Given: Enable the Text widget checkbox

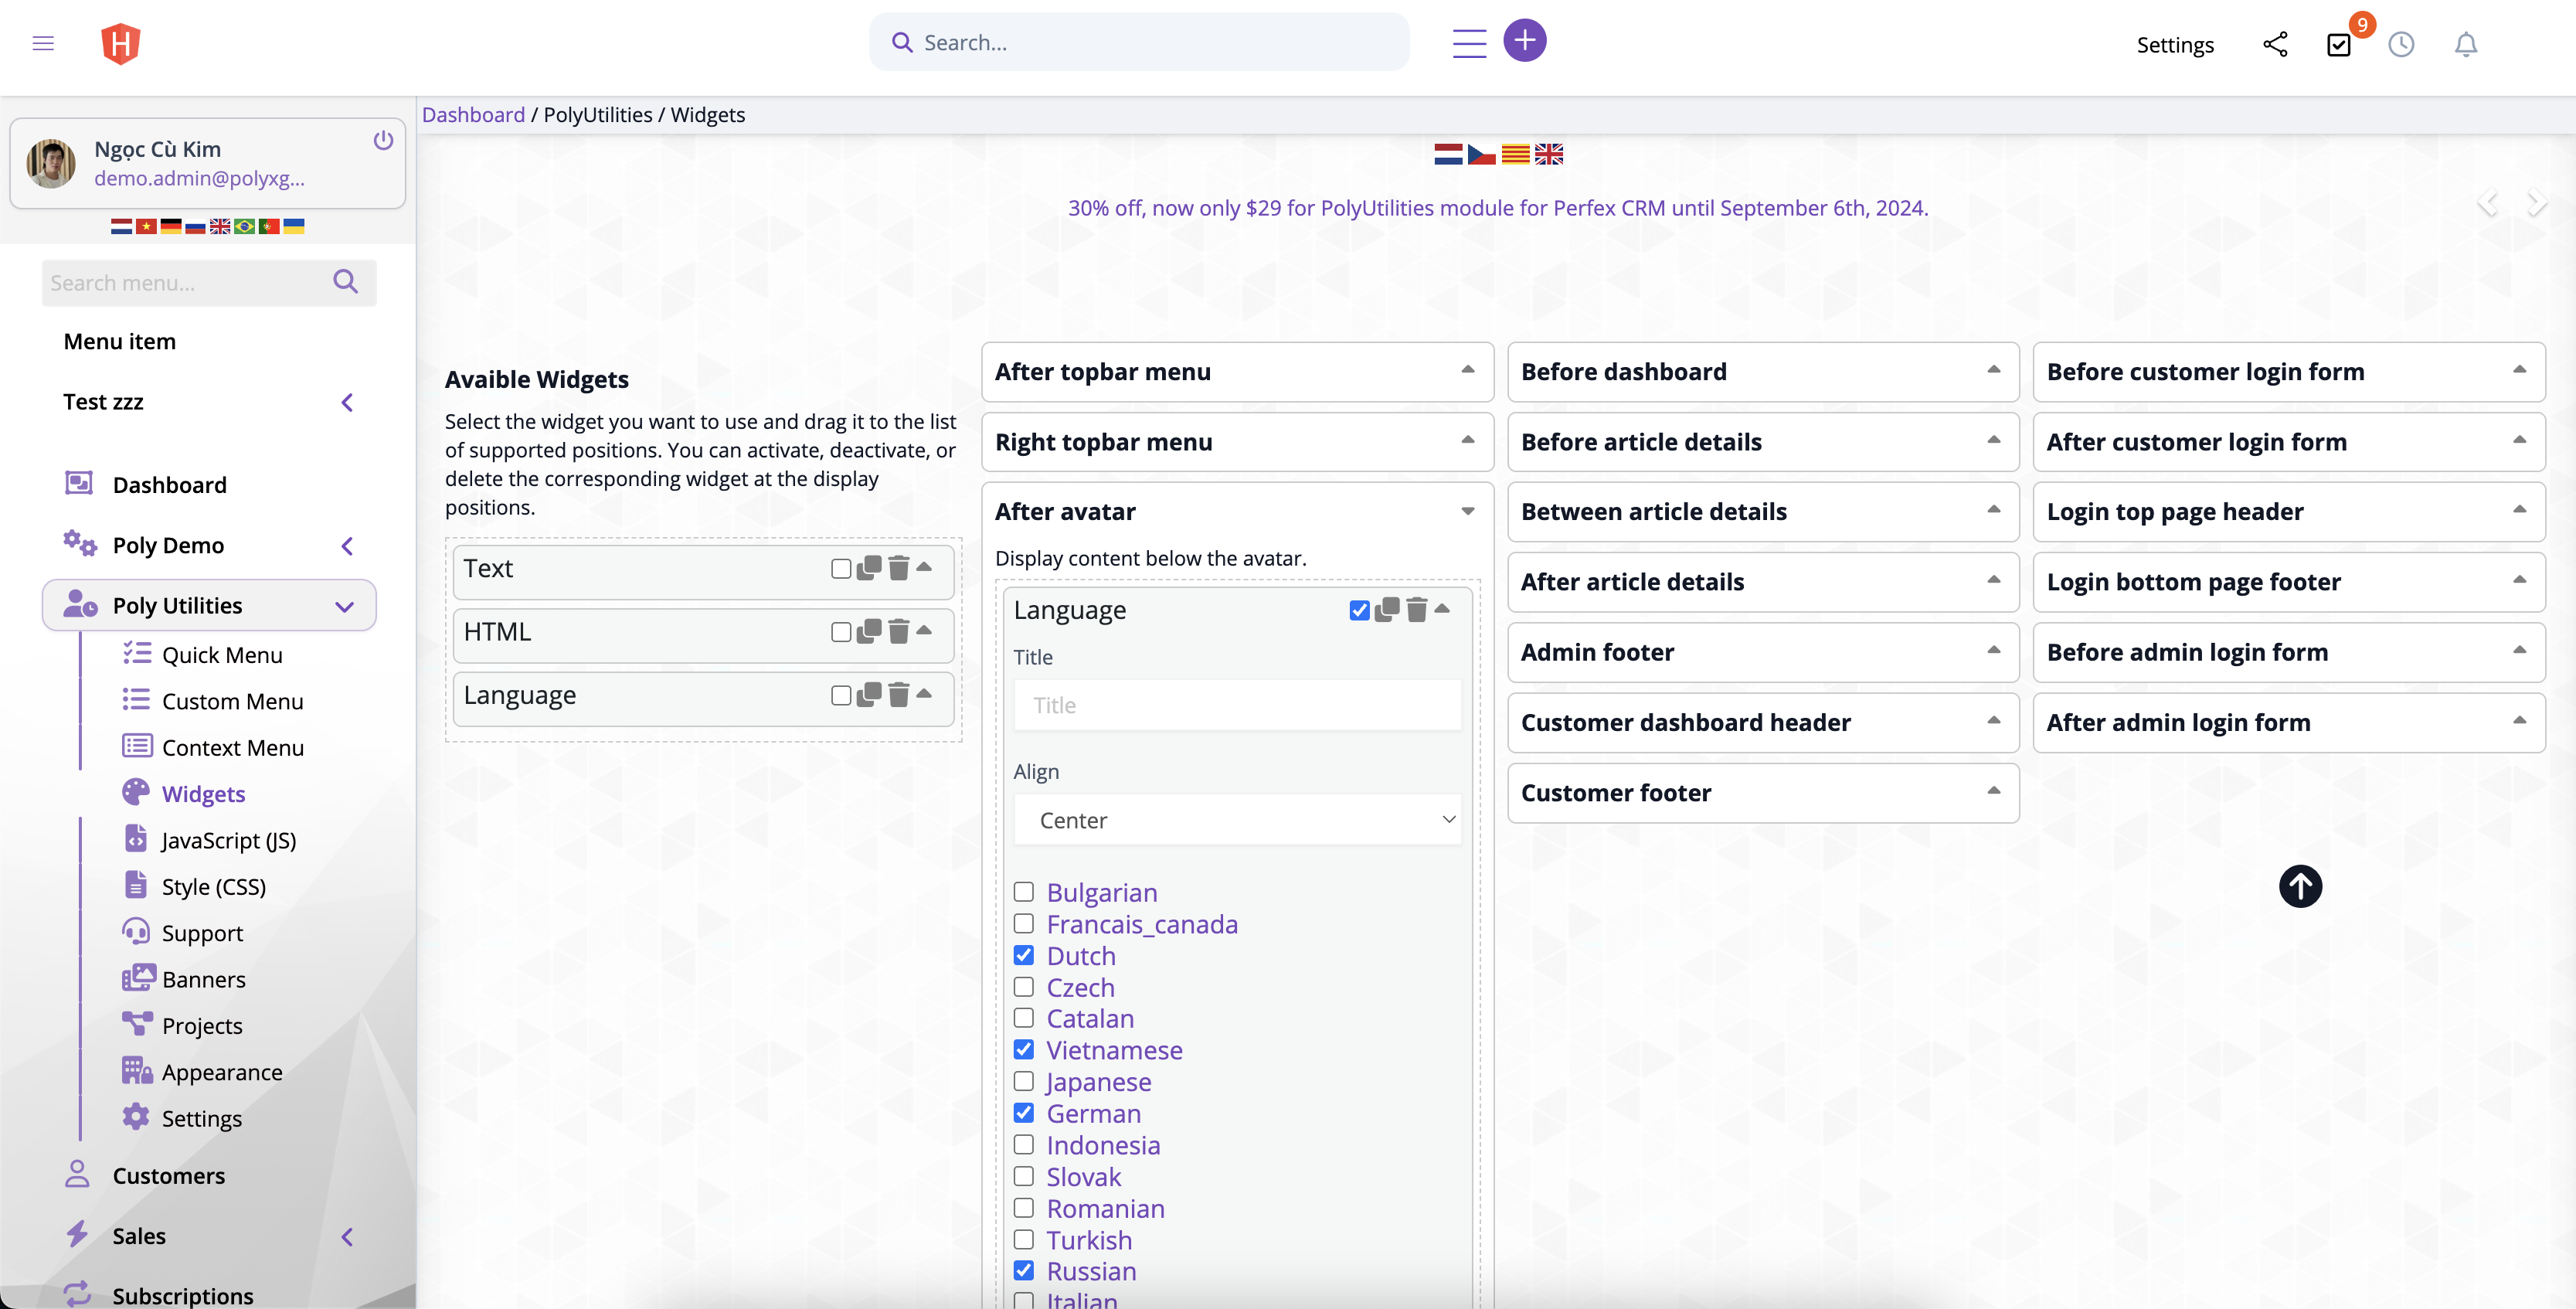Looking at the screenshot, I should (841, 569).
